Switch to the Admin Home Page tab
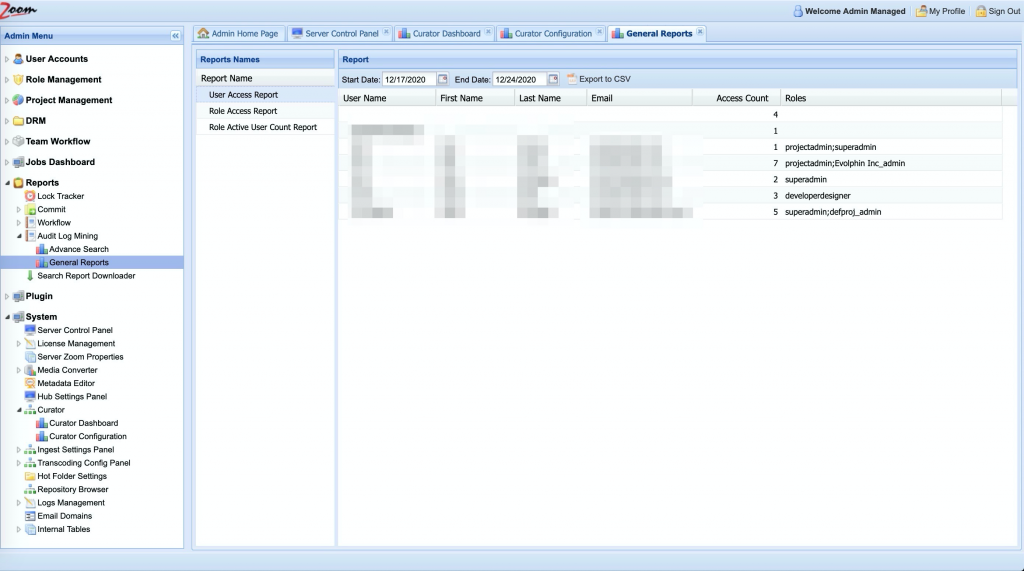The height and width of the screenshot is (571, 1024). click(x=238, y=33)
